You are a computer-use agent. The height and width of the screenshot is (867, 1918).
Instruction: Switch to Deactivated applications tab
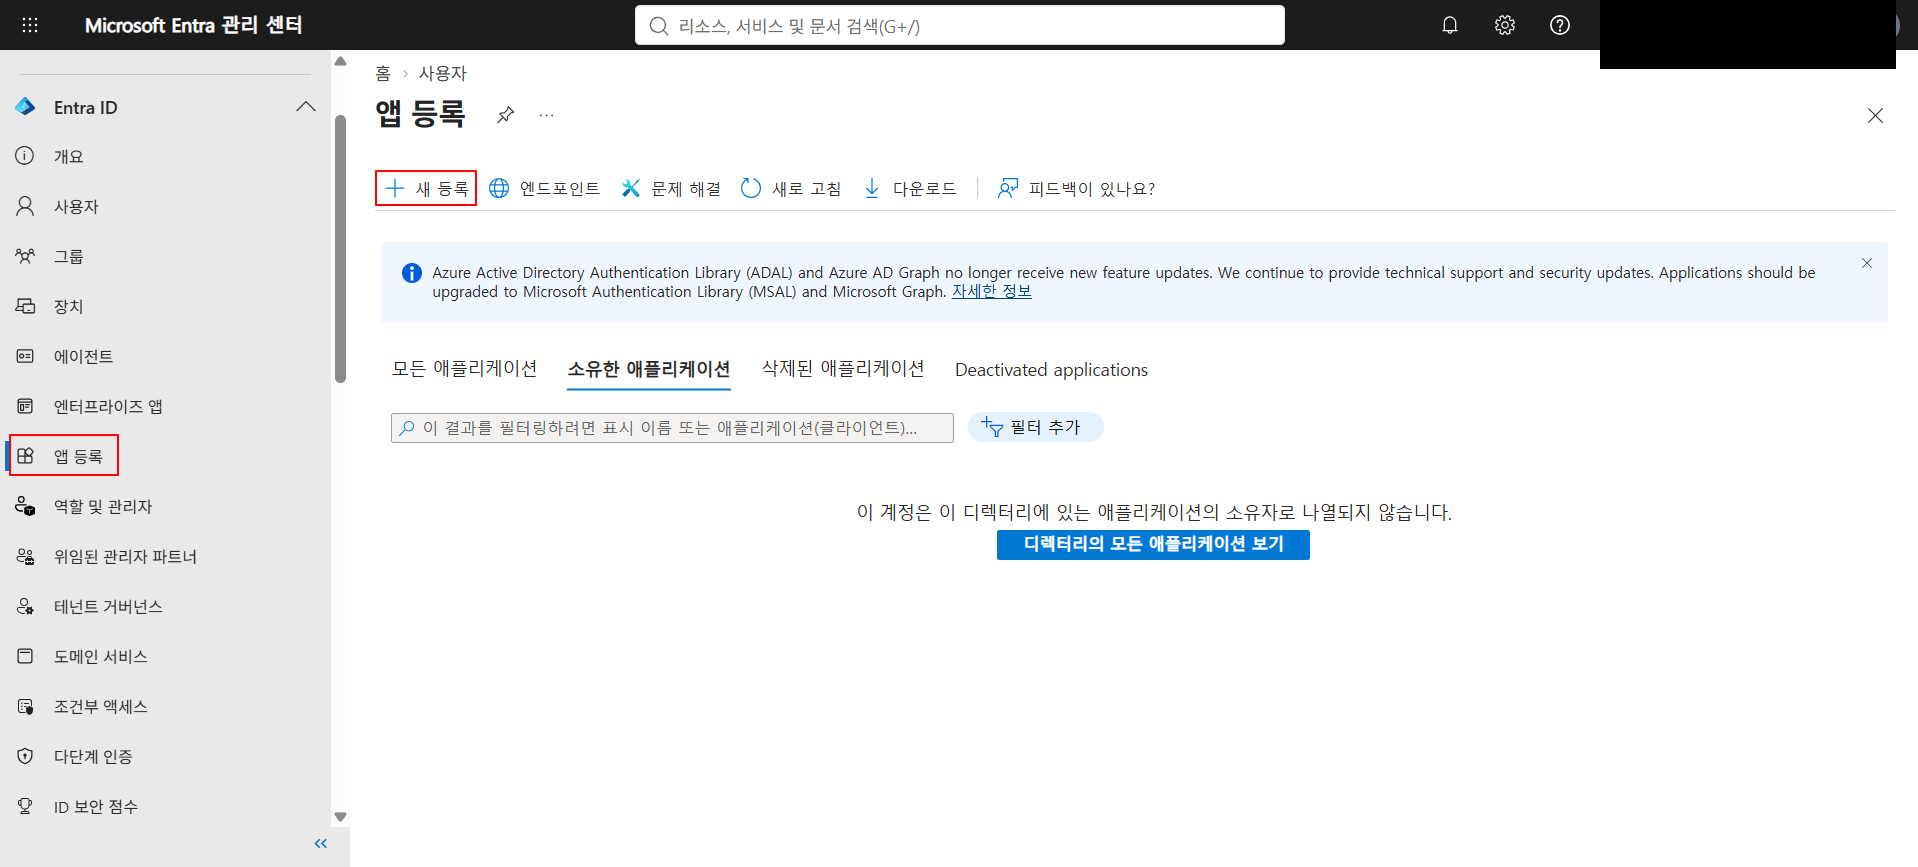(x=1051, y=370)
